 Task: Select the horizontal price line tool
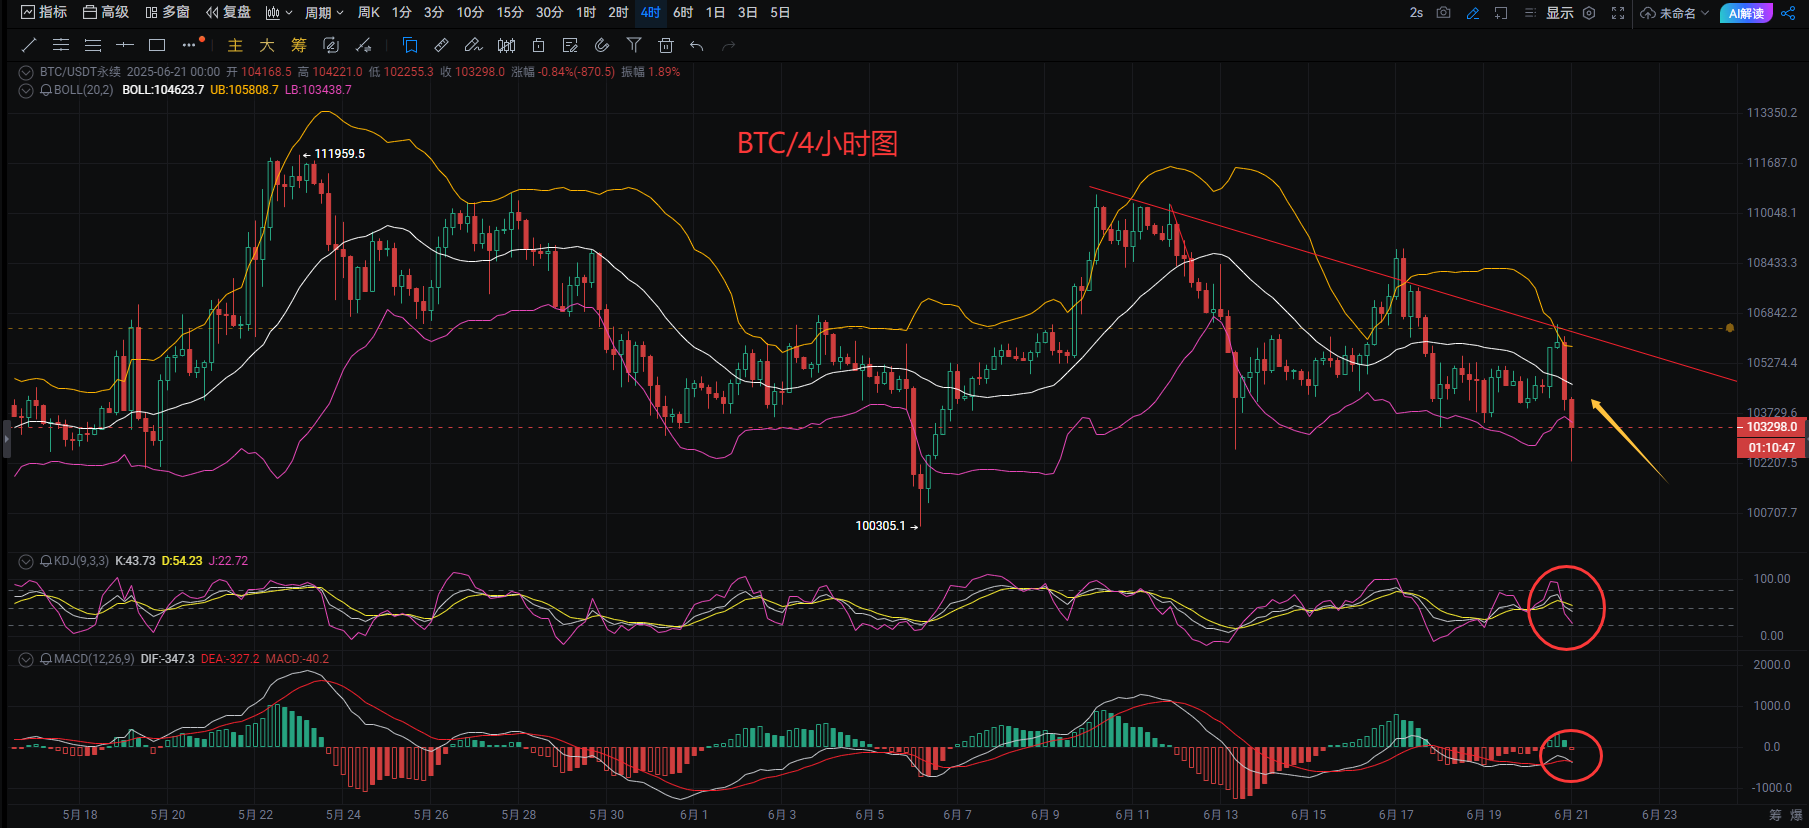tap(125, 45)
